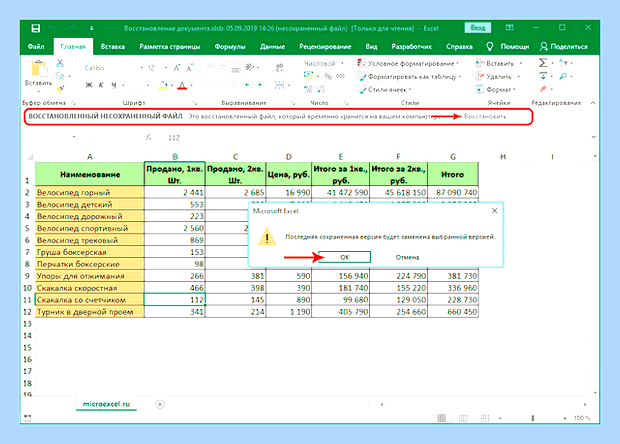Click the insert function fx icon
Screen dimensions: 620x444
pyautogui.click(x=148, y=138)
